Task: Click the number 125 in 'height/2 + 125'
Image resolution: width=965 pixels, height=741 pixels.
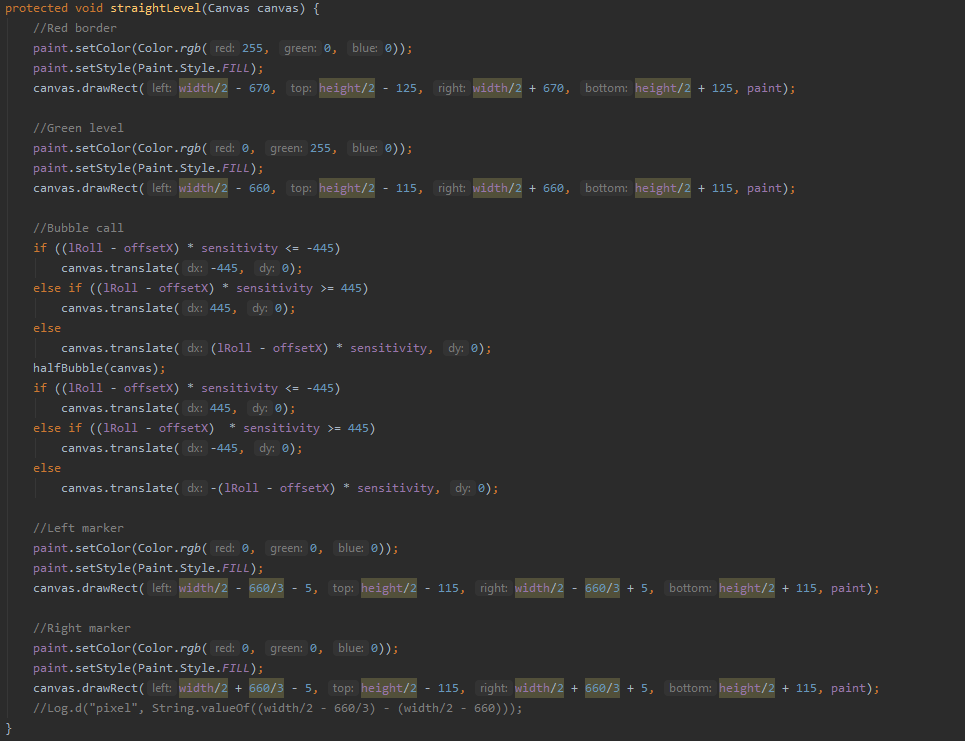Action: tap(723, 88)
